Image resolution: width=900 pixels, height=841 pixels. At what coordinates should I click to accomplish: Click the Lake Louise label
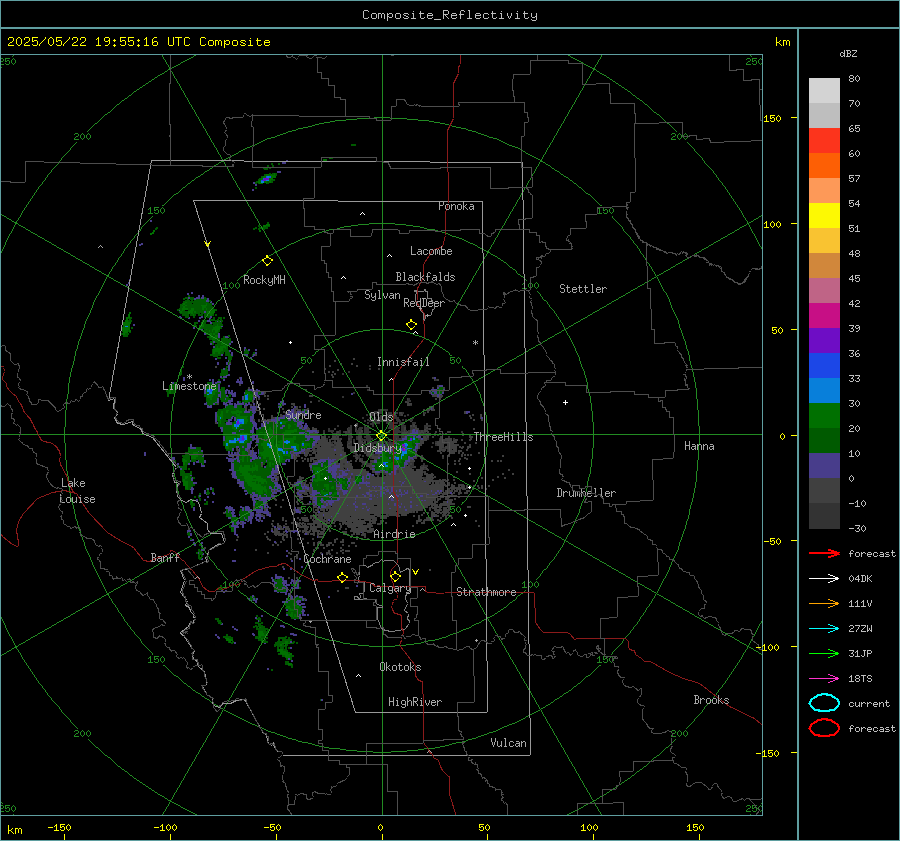point(78,491)
